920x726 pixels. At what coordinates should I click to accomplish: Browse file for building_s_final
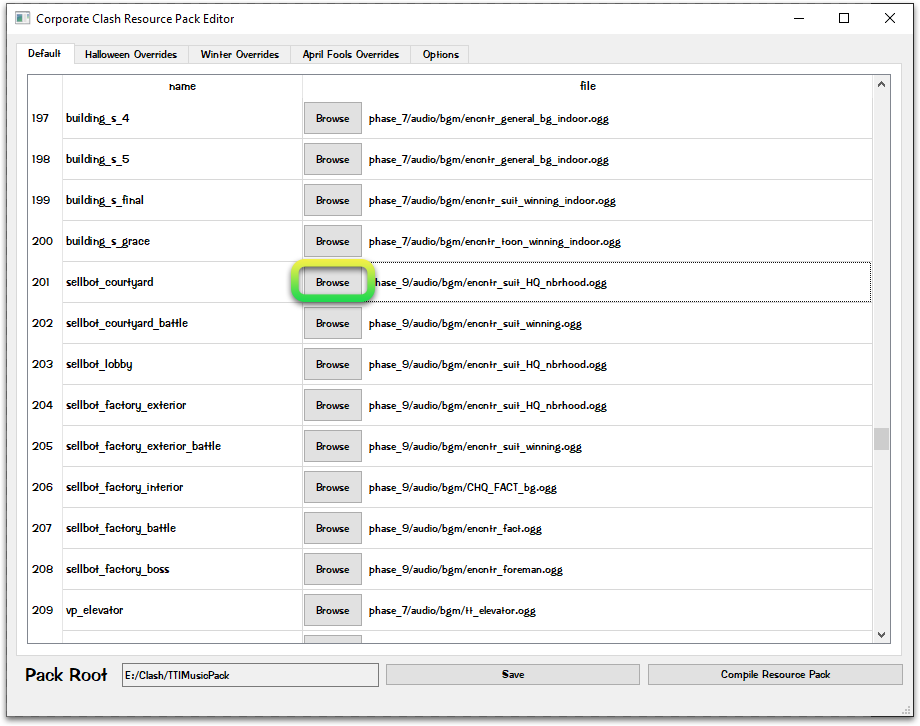click(333, 201)
